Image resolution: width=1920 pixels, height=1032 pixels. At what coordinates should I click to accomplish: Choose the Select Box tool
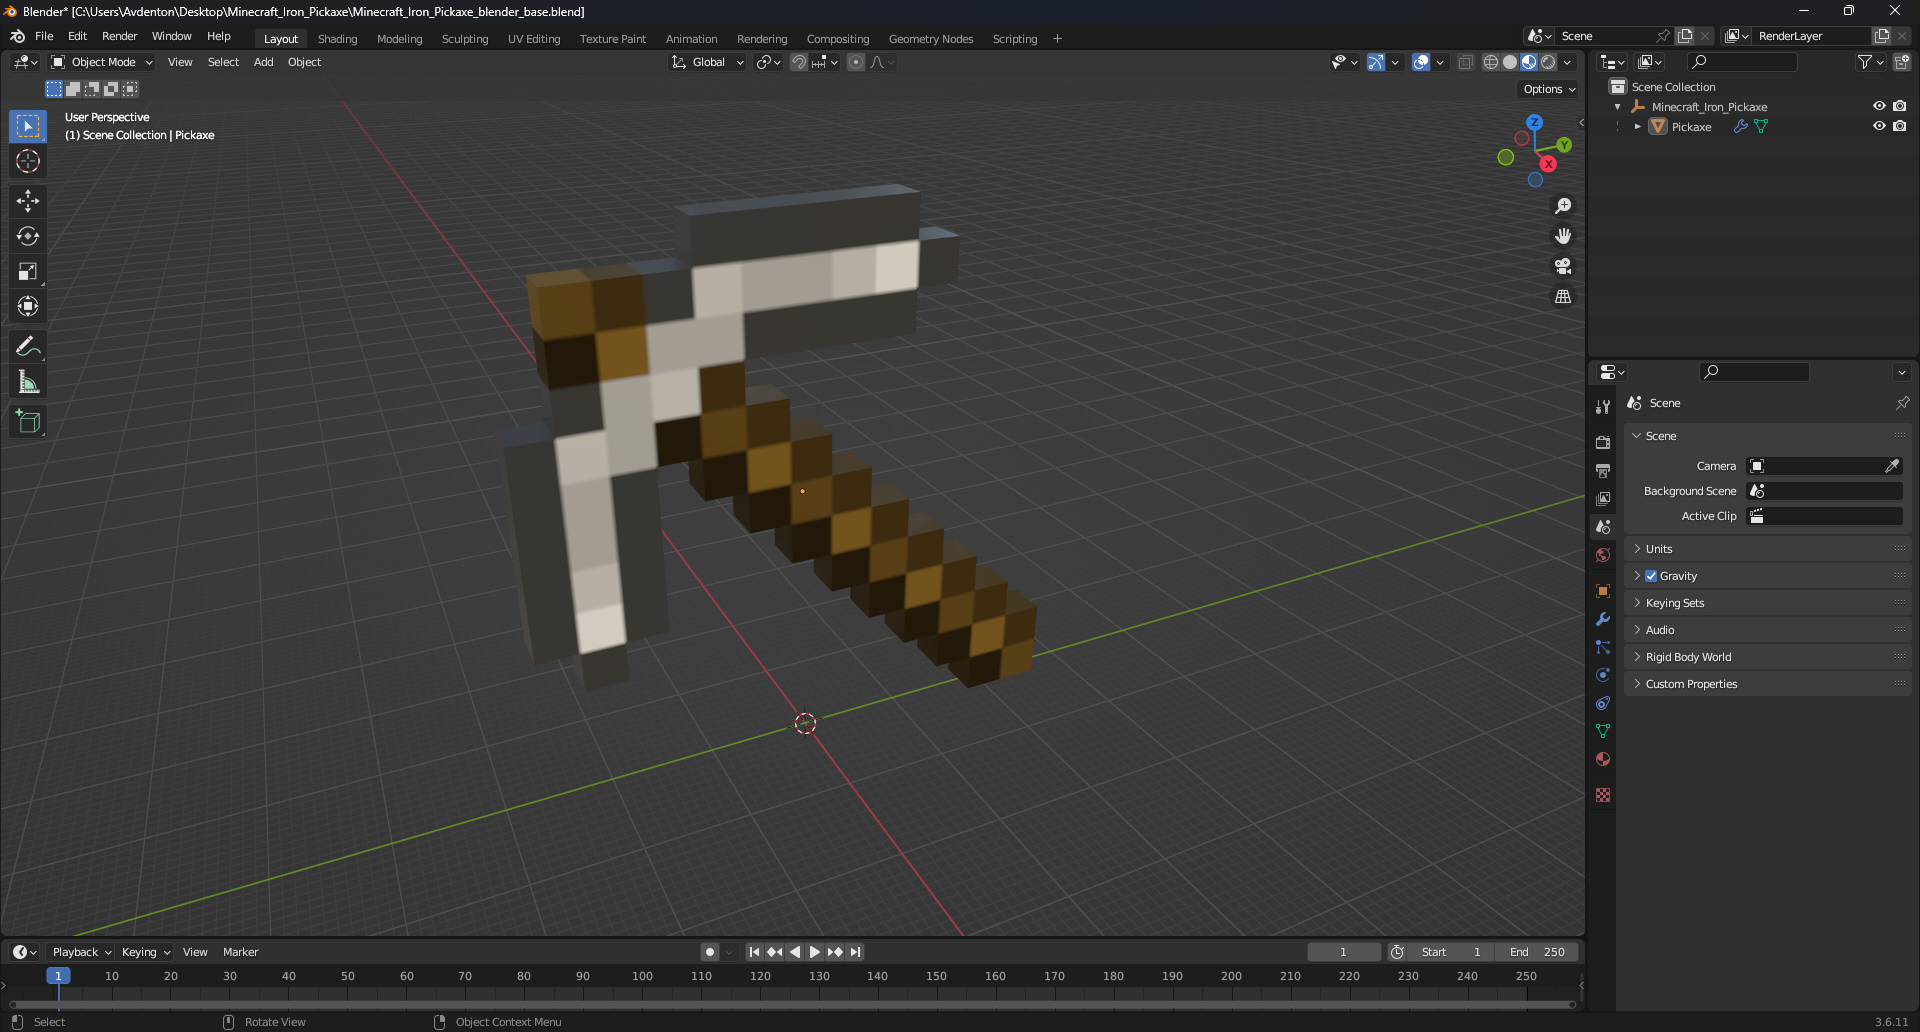28,126
